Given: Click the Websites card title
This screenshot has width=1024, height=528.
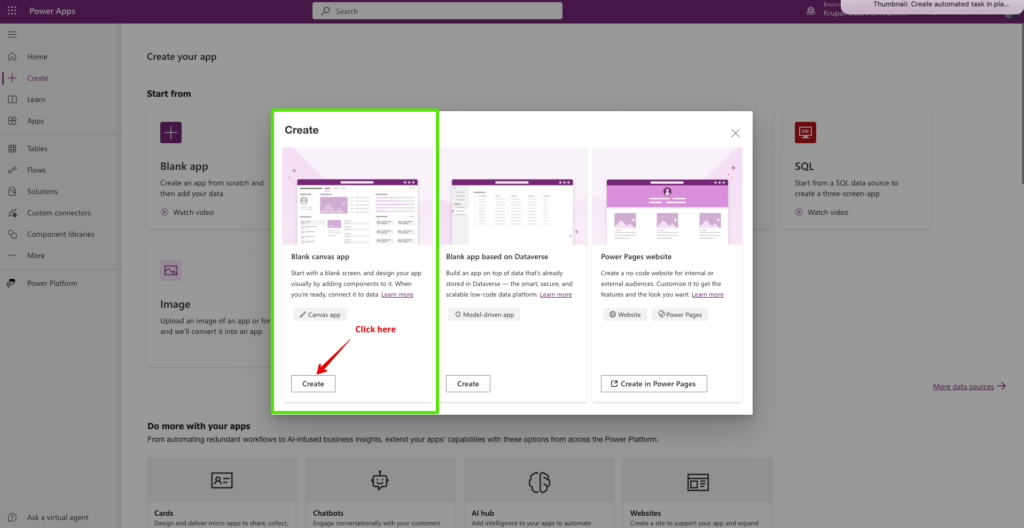Looking at the screenshot, I should point(645,513).
